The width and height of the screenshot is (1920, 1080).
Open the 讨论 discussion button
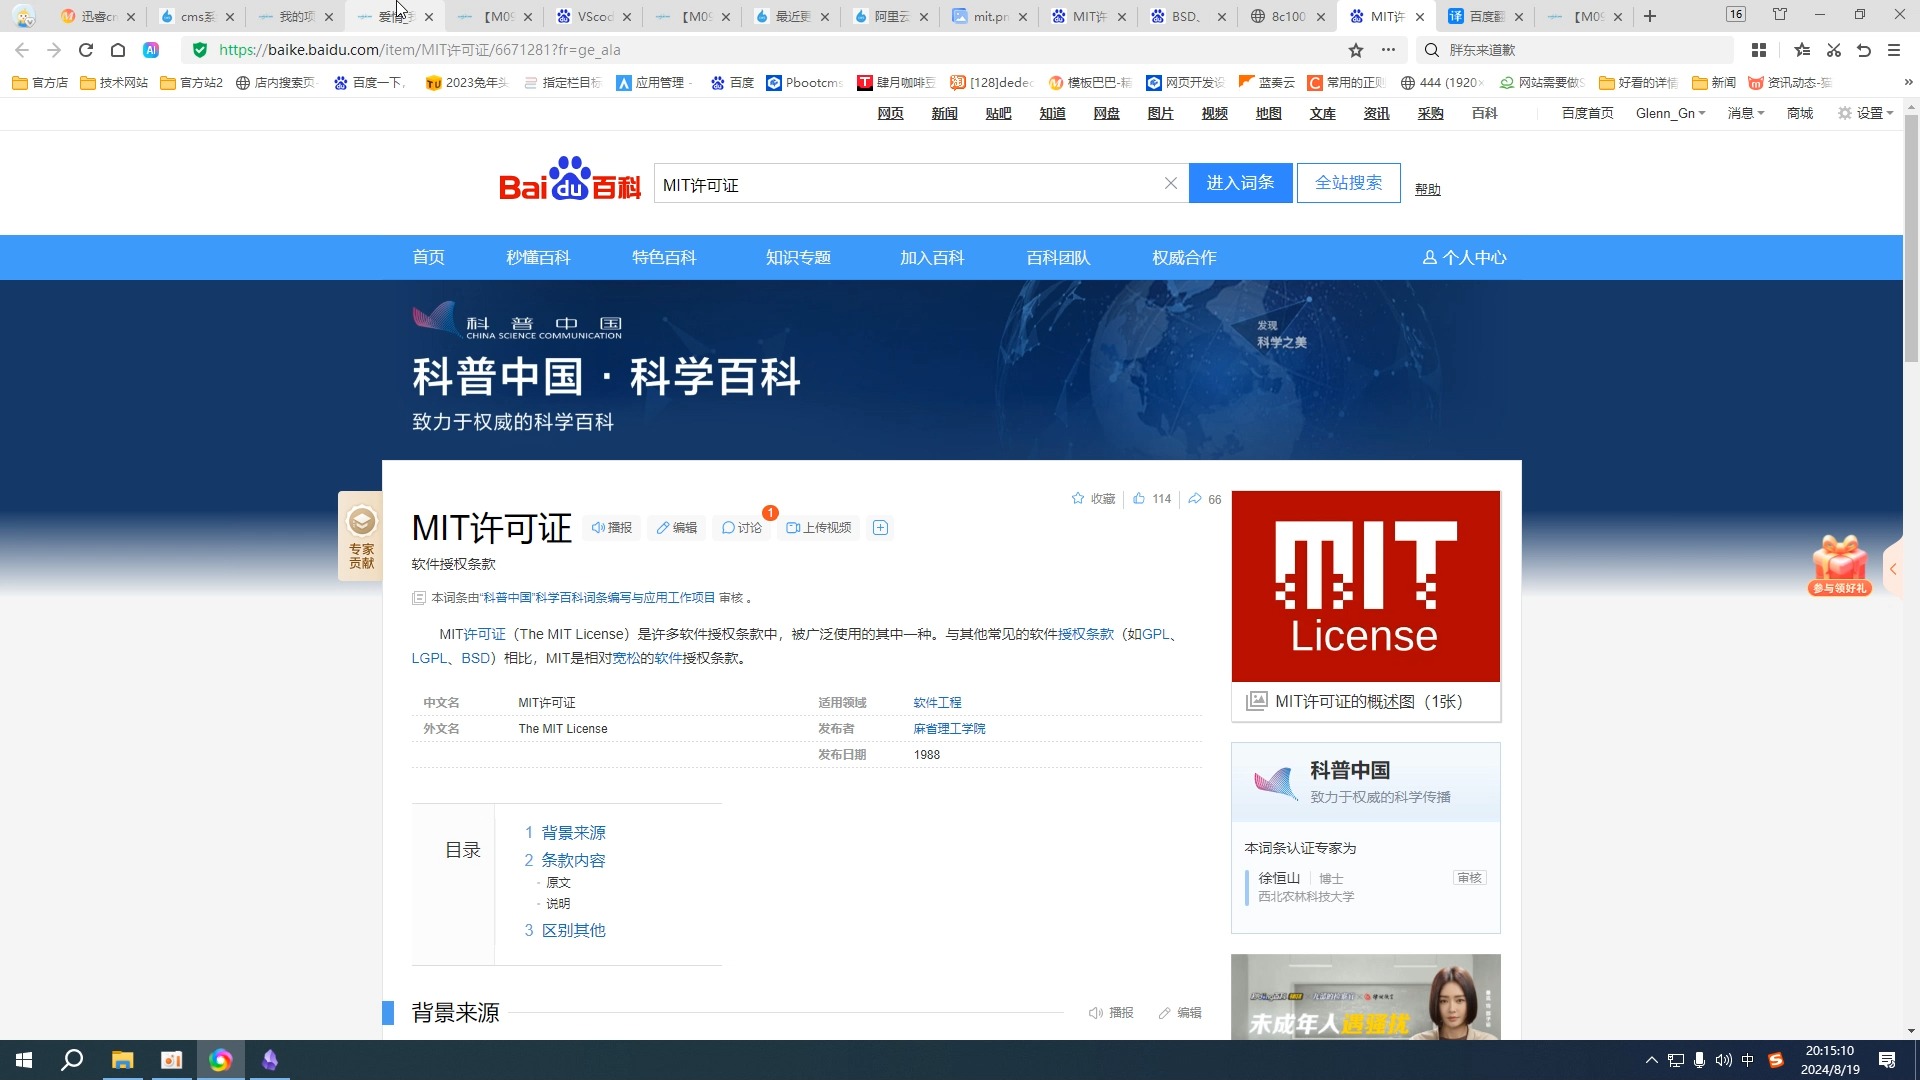click(x=742, y=528)
